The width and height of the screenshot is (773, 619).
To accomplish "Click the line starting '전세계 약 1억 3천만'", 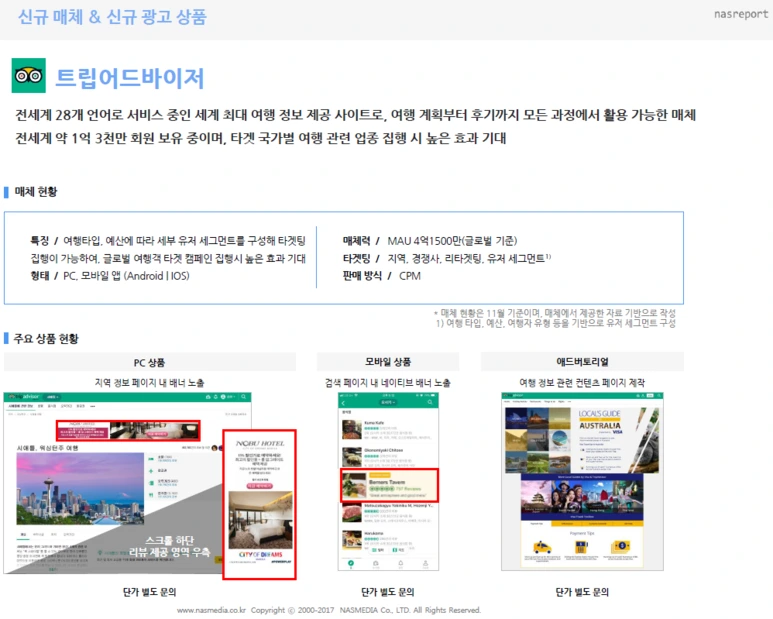I will (x=261, y=138).
